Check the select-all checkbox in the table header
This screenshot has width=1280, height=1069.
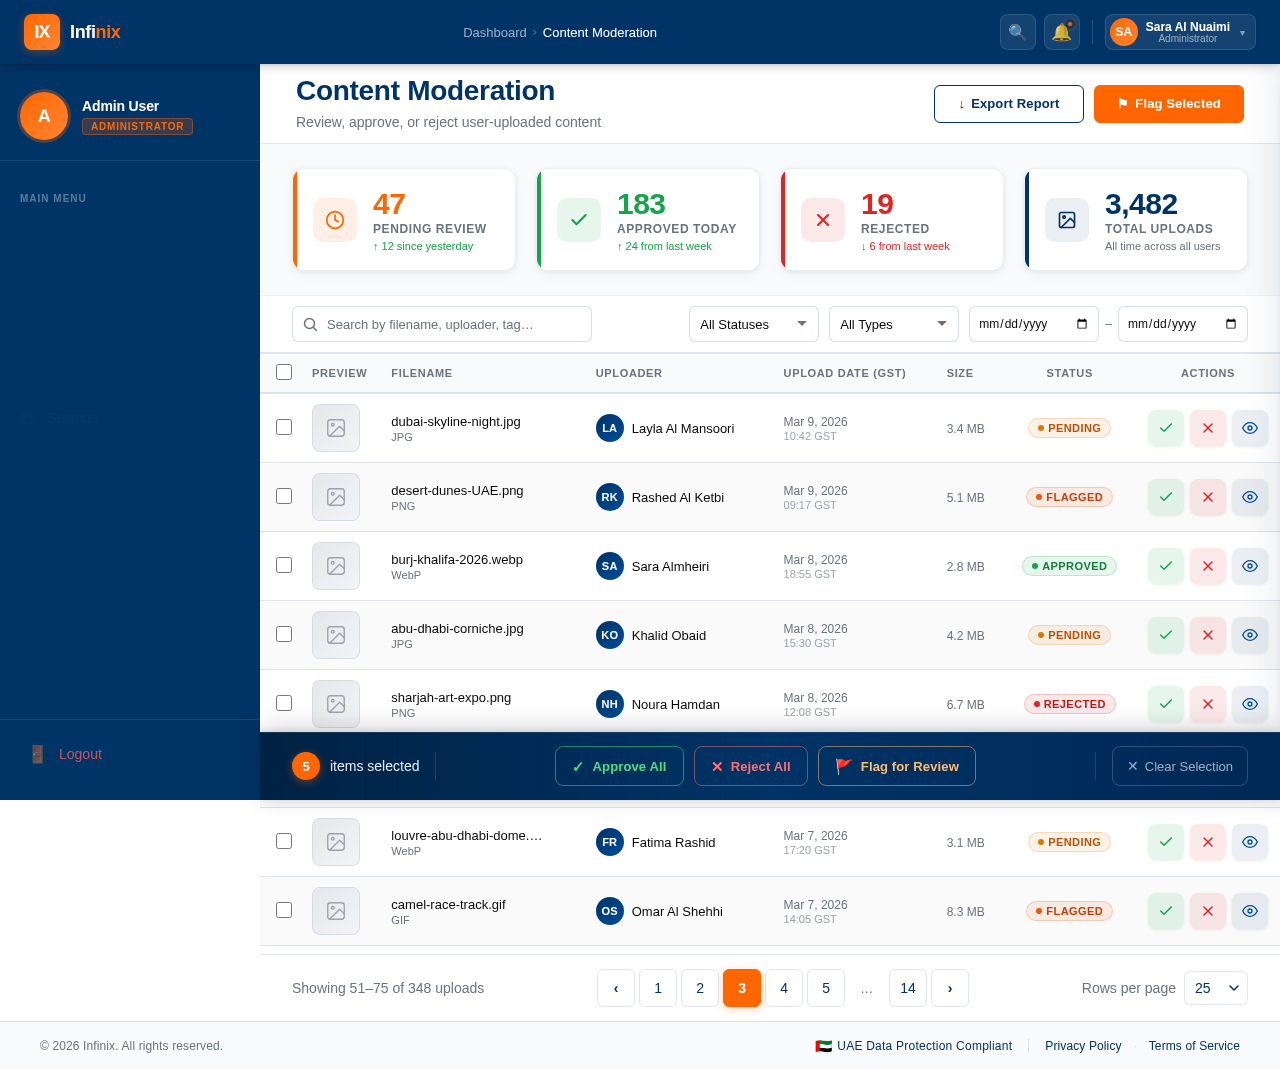[283, 371]
